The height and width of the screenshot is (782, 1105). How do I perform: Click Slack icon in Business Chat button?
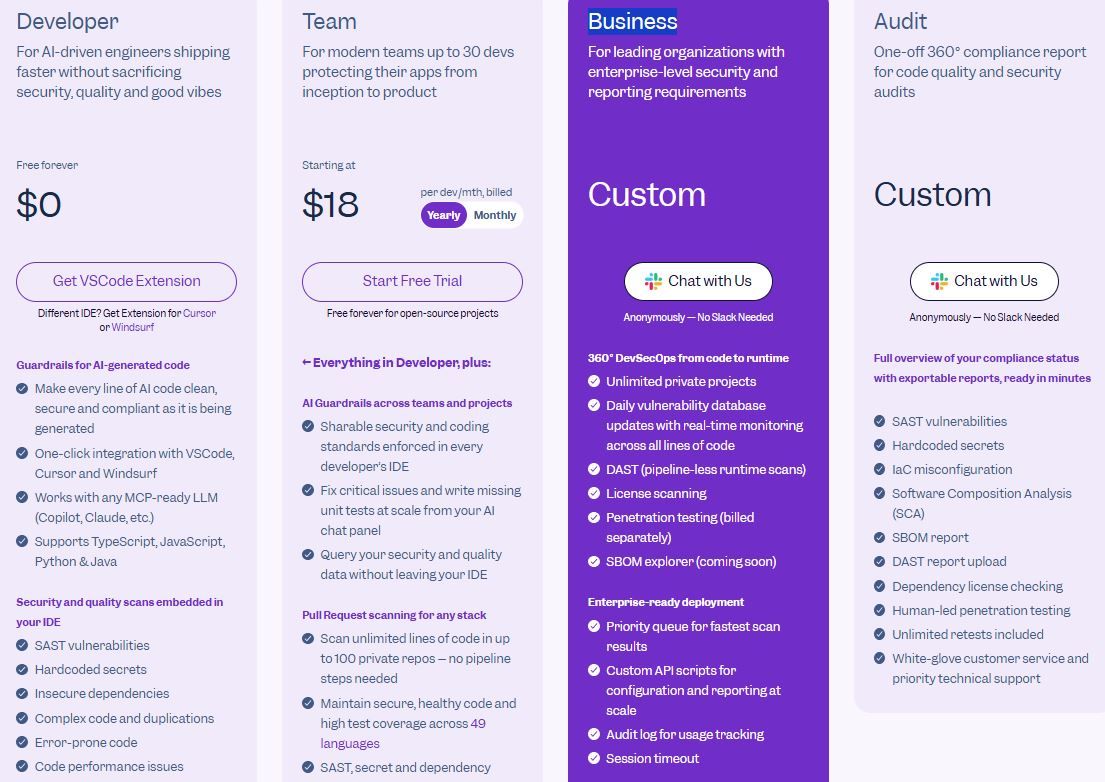point(653,281)
